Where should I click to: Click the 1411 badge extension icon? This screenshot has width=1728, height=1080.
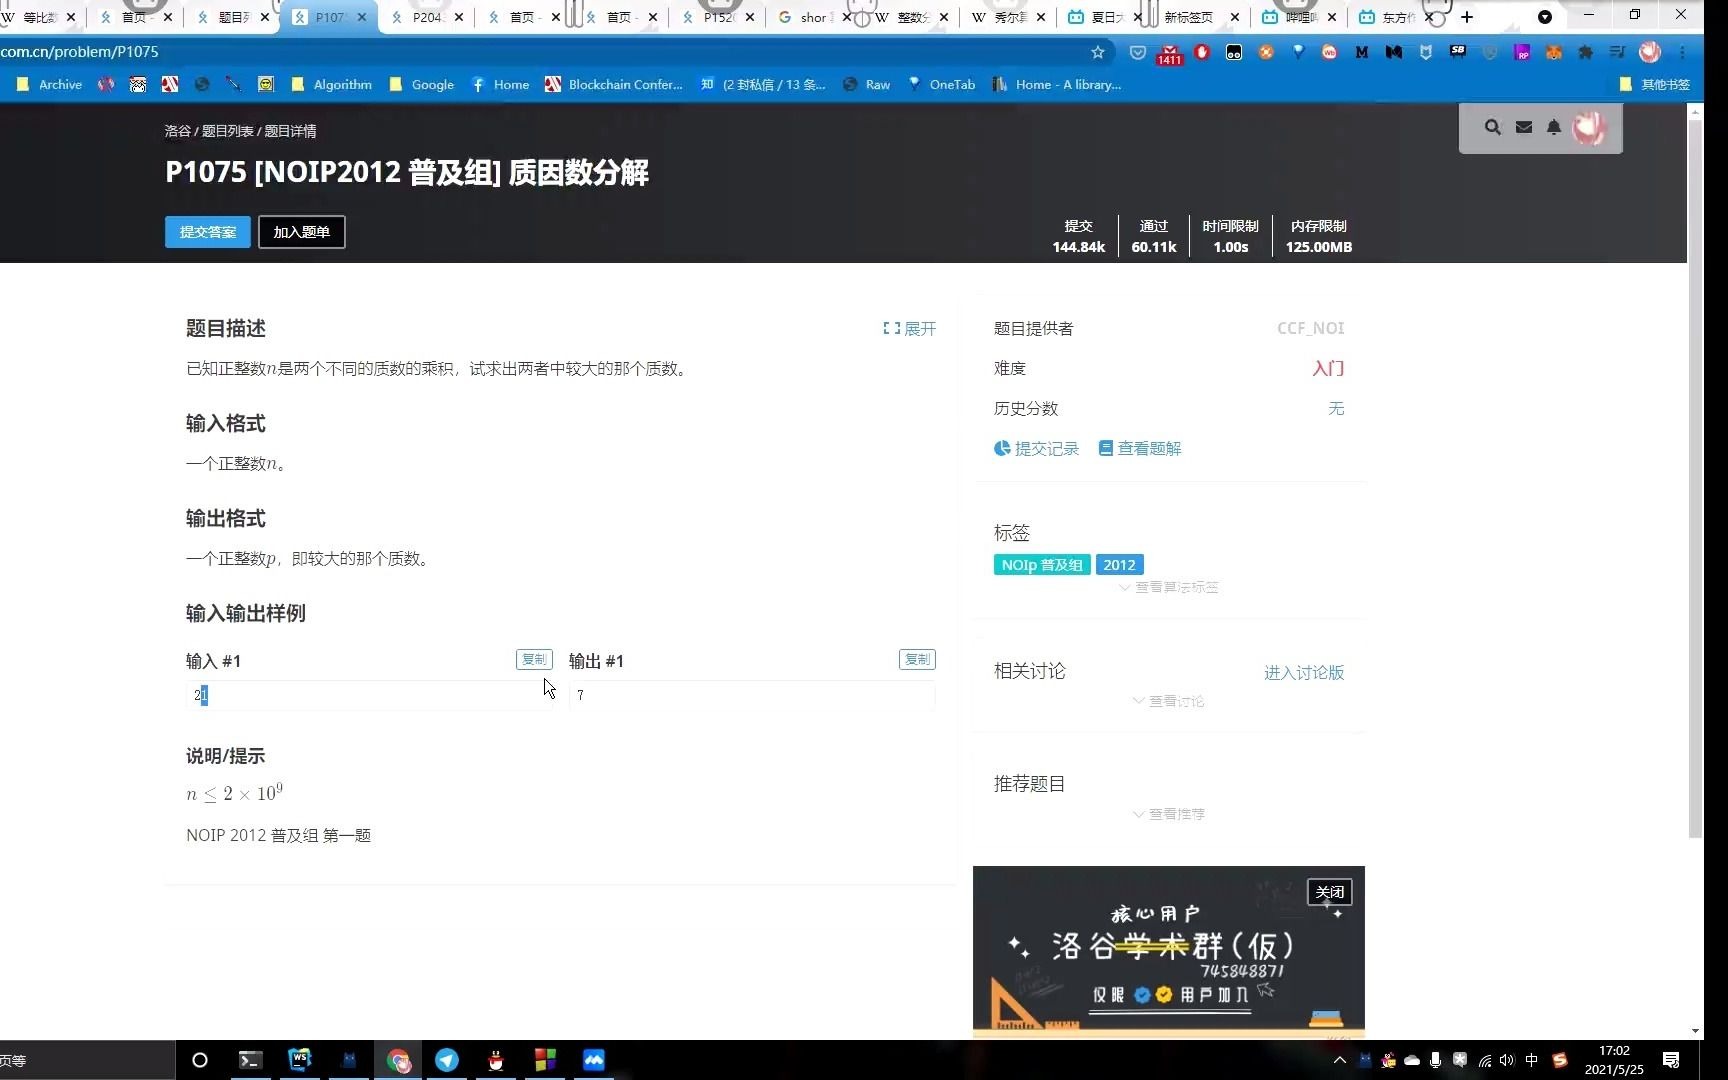tap(1169, 54)
